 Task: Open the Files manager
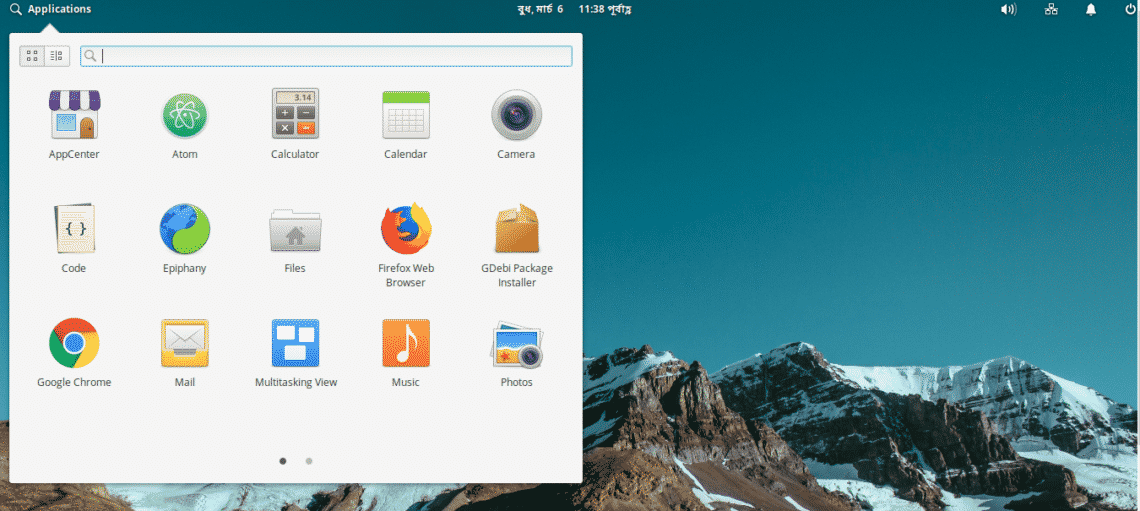(x=295, y=230)
